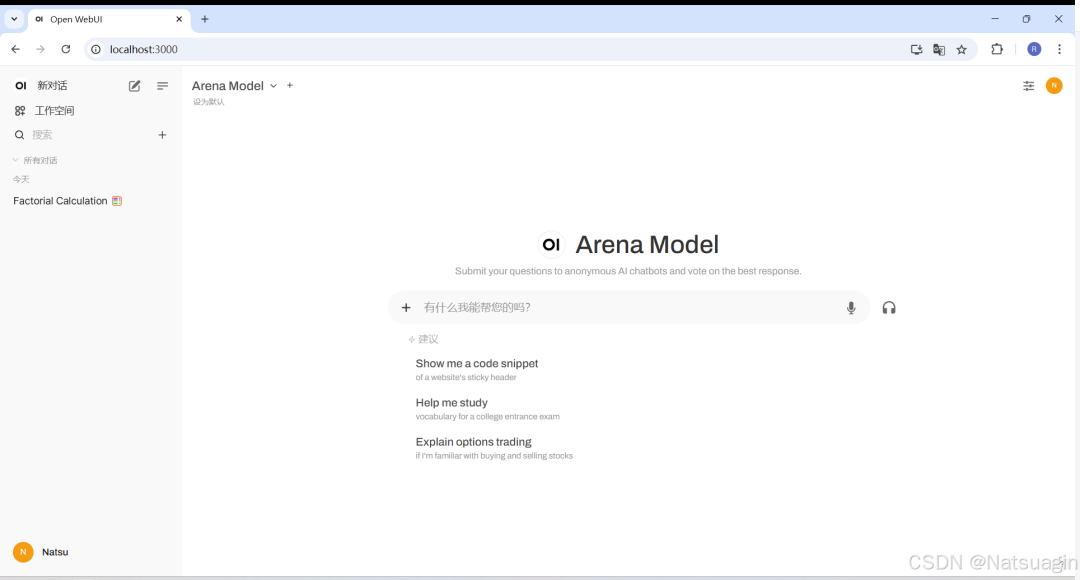Add new folder via plus beside search
Screen dimensions: 1080x580
(163, 135)
